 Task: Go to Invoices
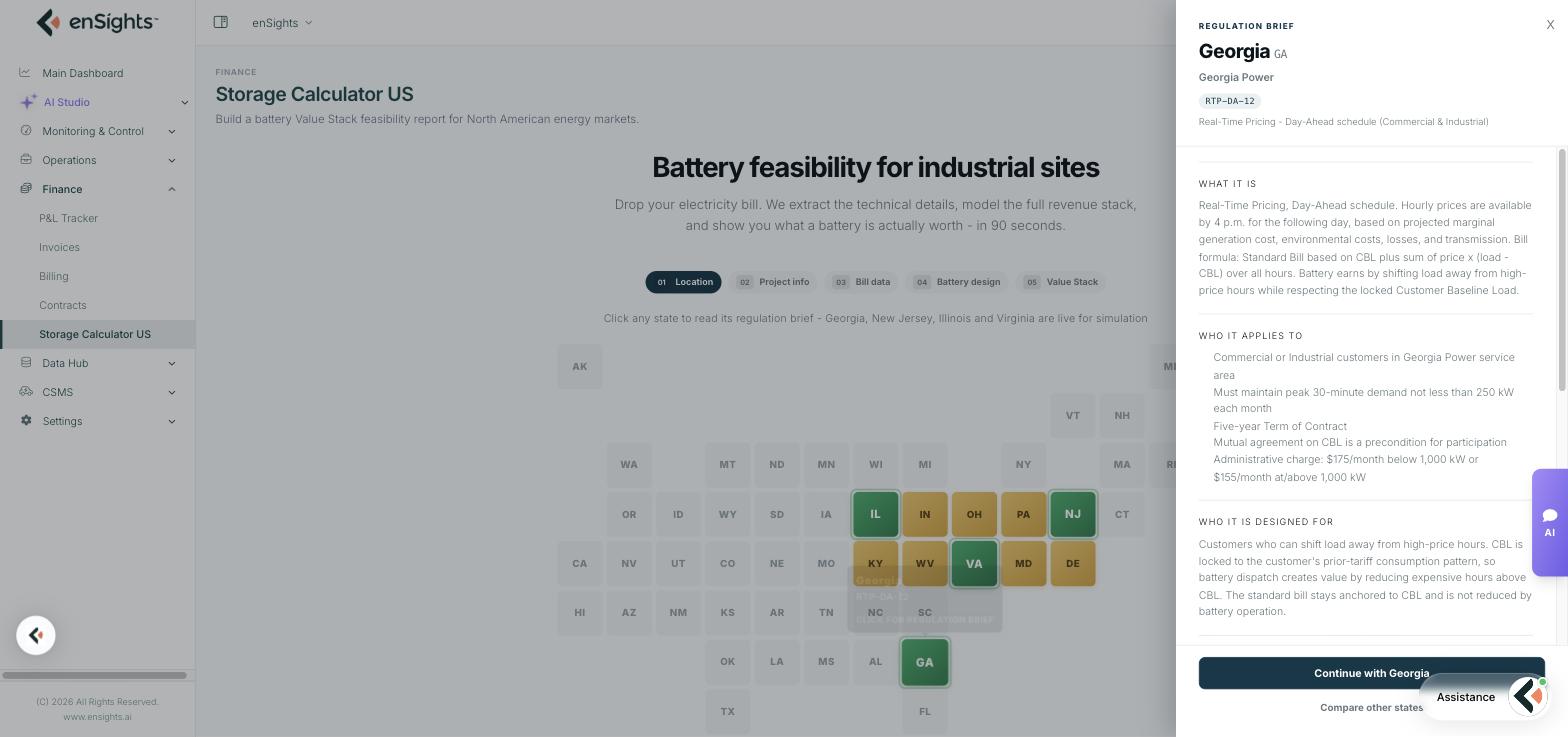point(59,247)
